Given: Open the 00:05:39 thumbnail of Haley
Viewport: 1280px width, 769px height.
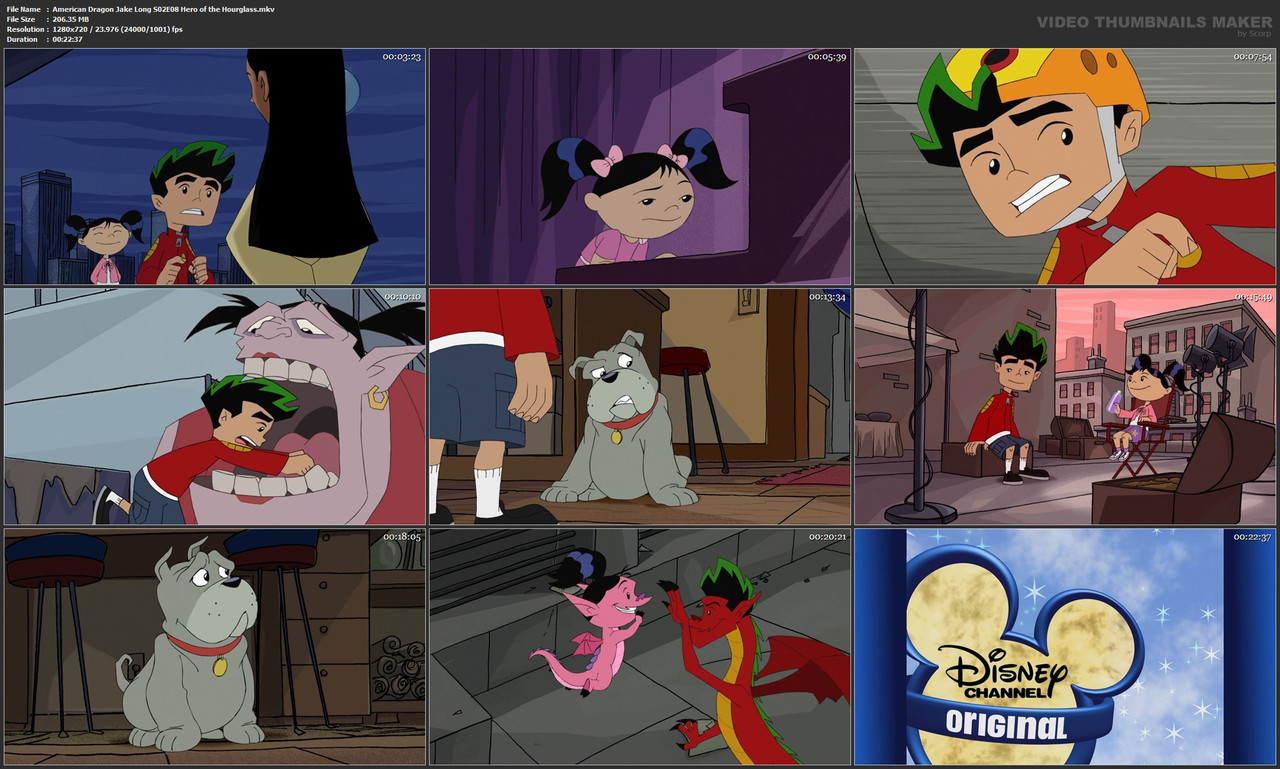Looking at the screenshot, I should click(639, 166).
